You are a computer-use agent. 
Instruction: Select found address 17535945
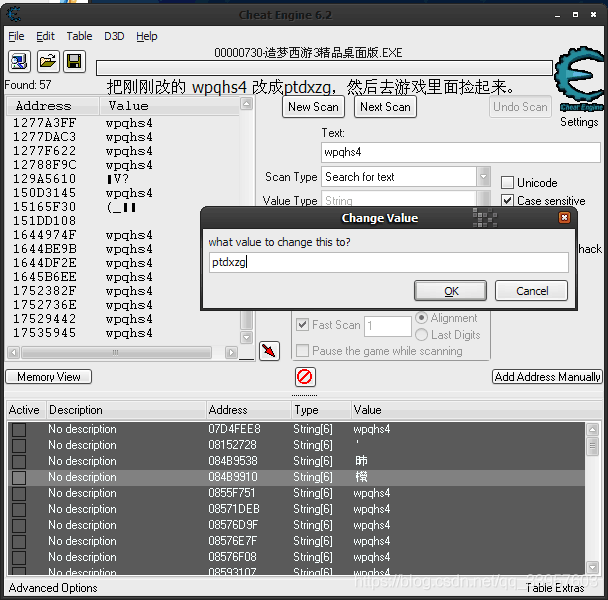[45, 333]
